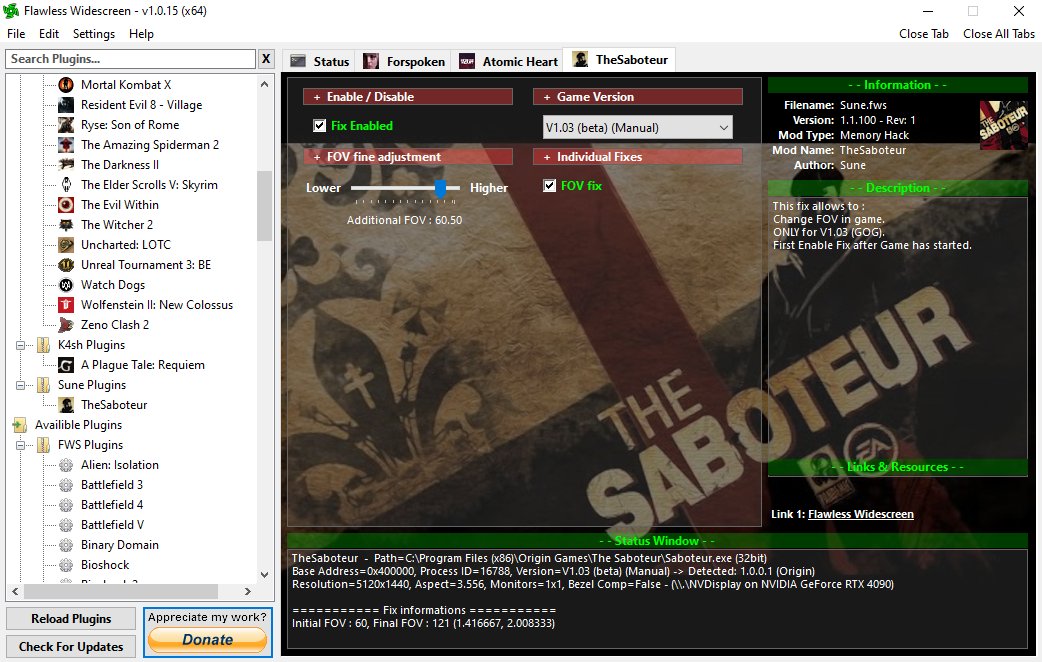
Task: Collapse the Enable / Disable section header
Action: (408, 97)
